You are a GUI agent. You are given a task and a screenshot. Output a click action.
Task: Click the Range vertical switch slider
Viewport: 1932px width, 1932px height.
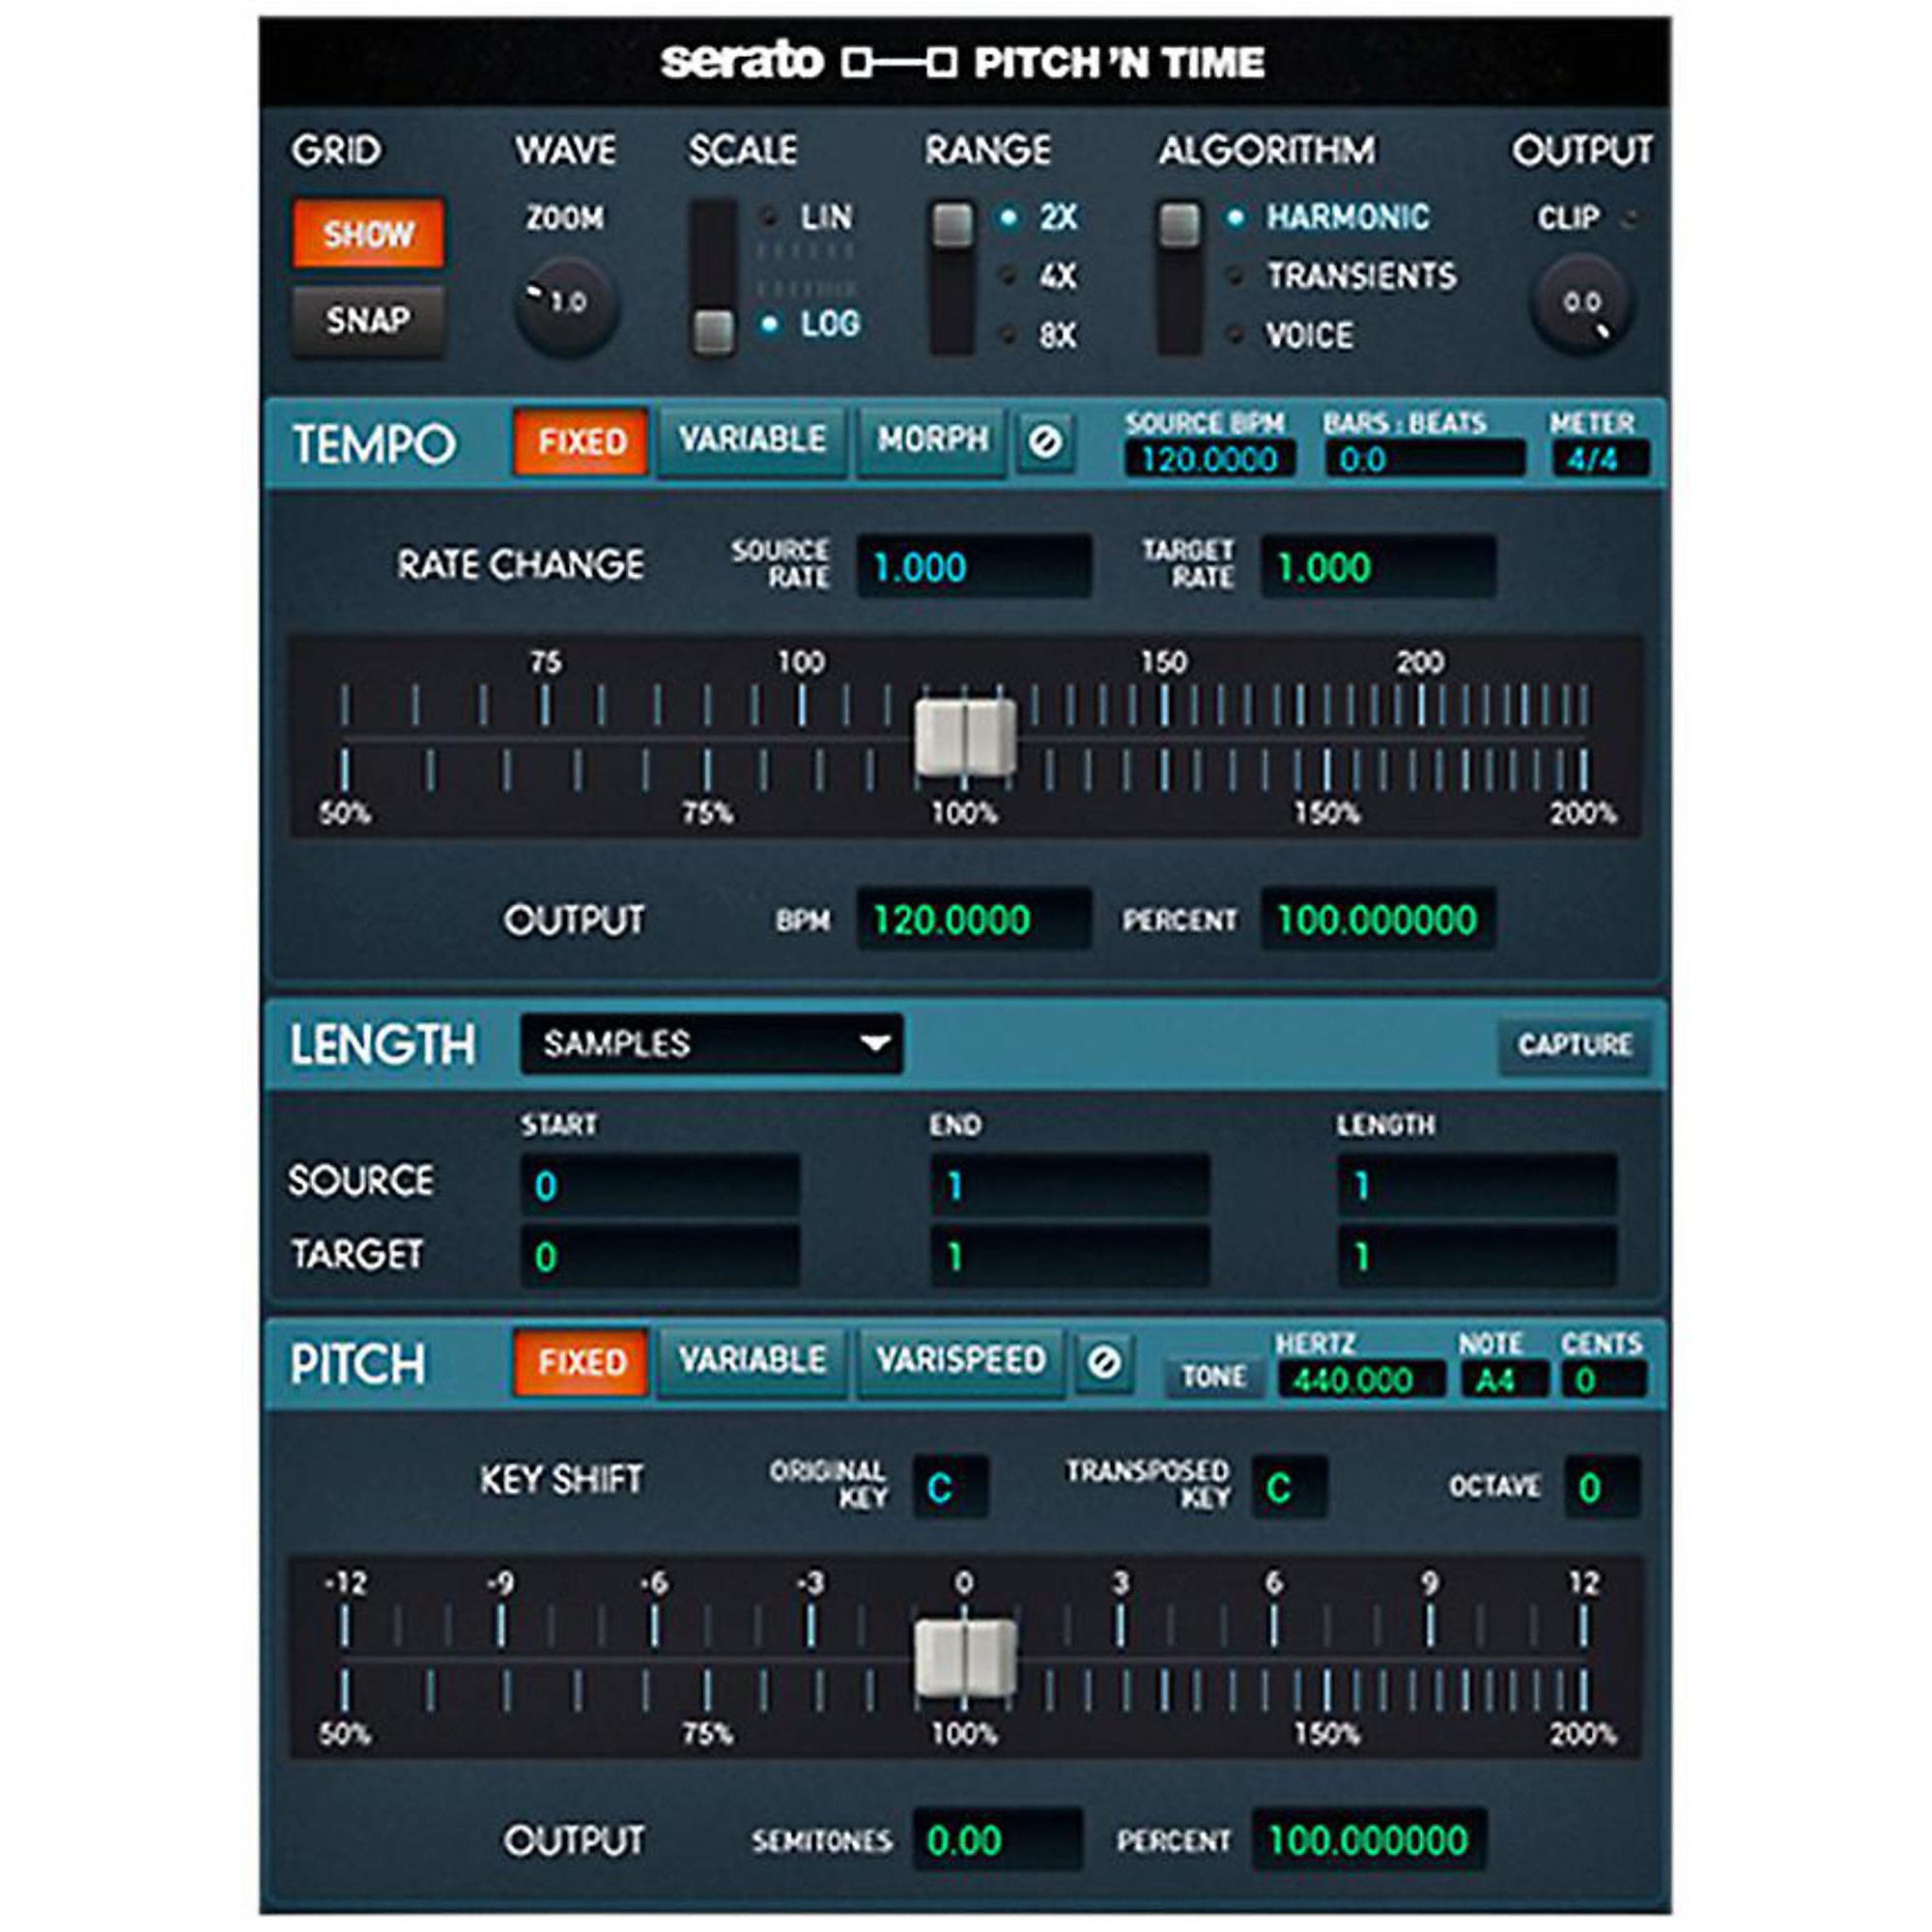(953, 278)
